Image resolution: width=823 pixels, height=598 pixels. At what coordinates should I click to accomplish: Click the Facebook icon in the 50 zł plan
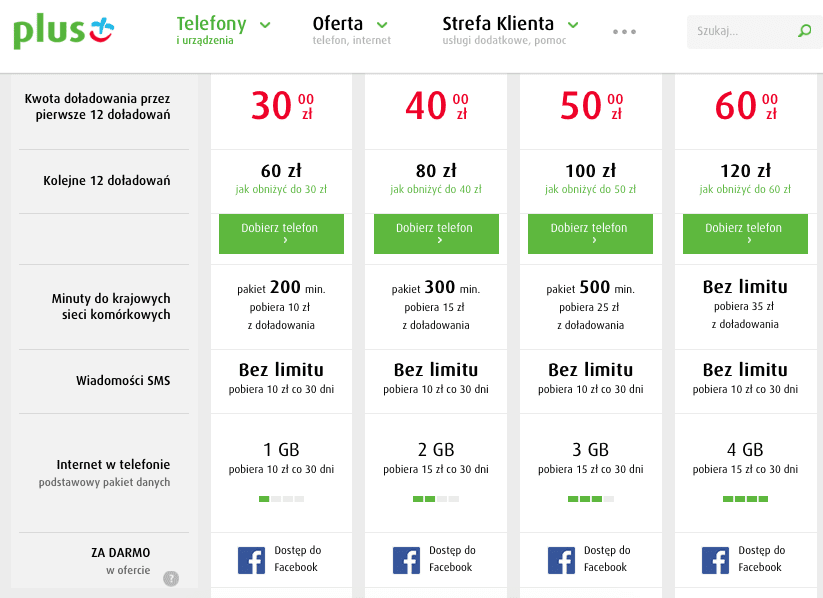tap(561, 560)
